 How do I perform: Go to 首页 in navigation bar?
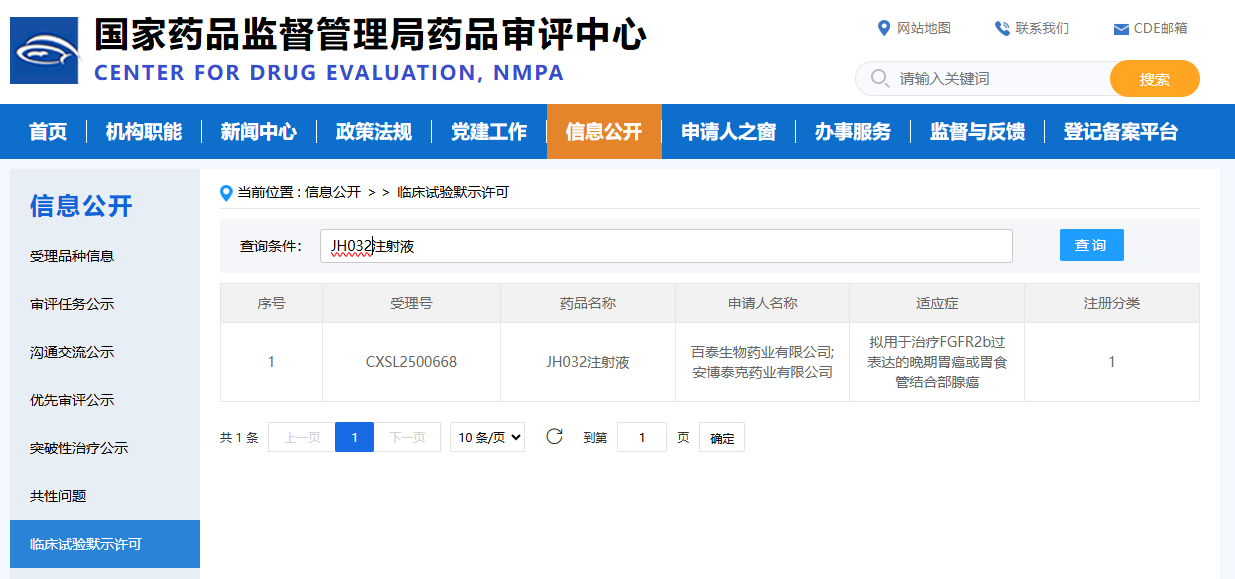click(x=48, y=132)
